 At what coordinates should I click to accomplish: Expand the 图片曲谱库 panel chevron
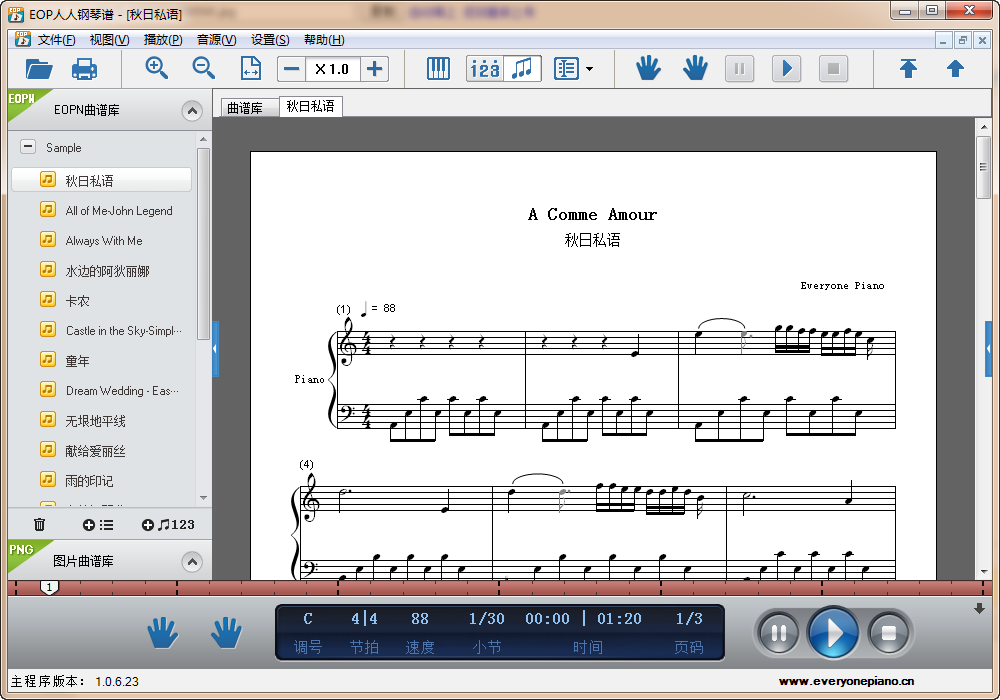pos(192,562)
